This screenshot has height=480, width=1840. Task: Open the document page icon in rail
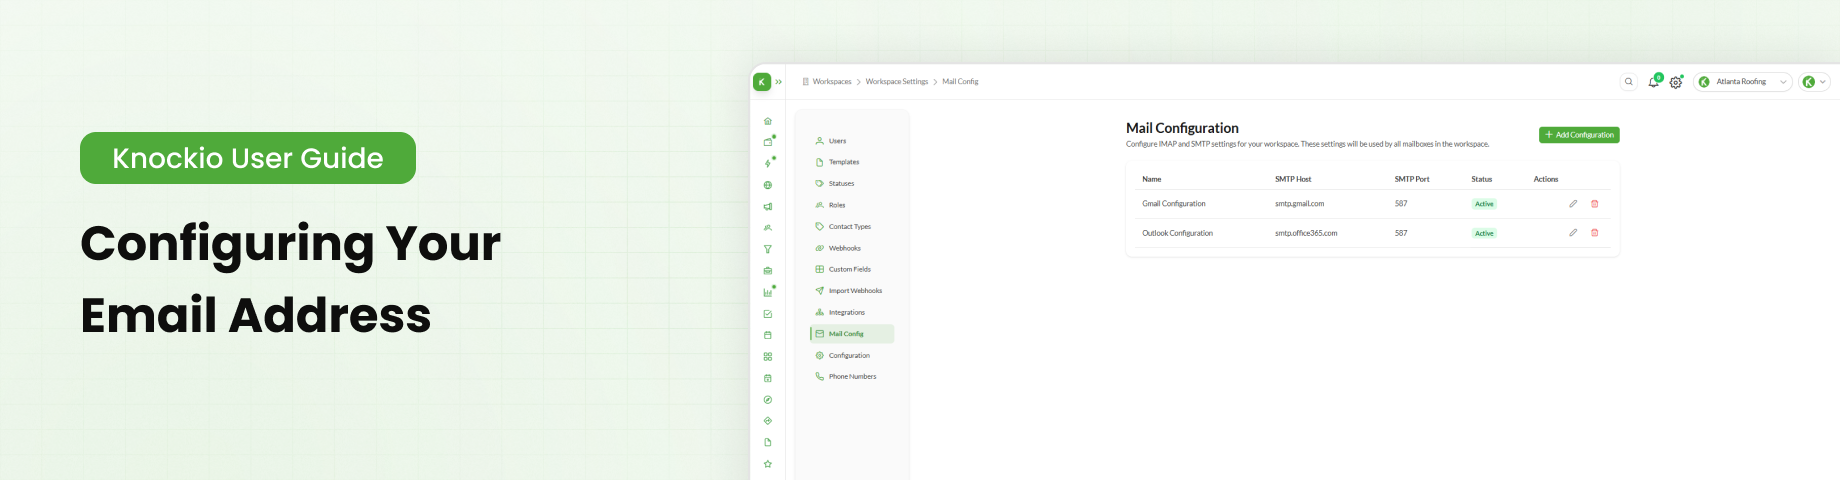click(x=768, y=442)
